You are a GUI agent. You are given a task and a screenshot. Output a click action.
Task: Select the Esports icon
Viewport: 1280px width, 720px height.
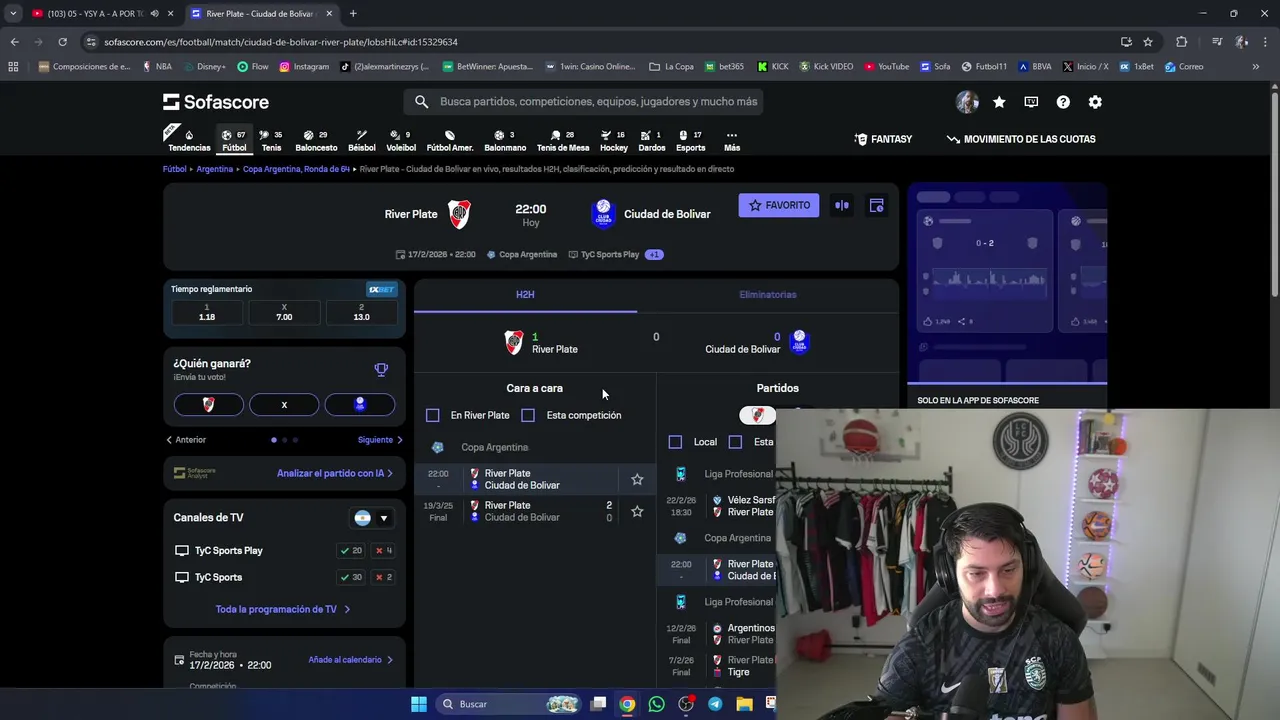pyautogui.click(x=690, y=140)
